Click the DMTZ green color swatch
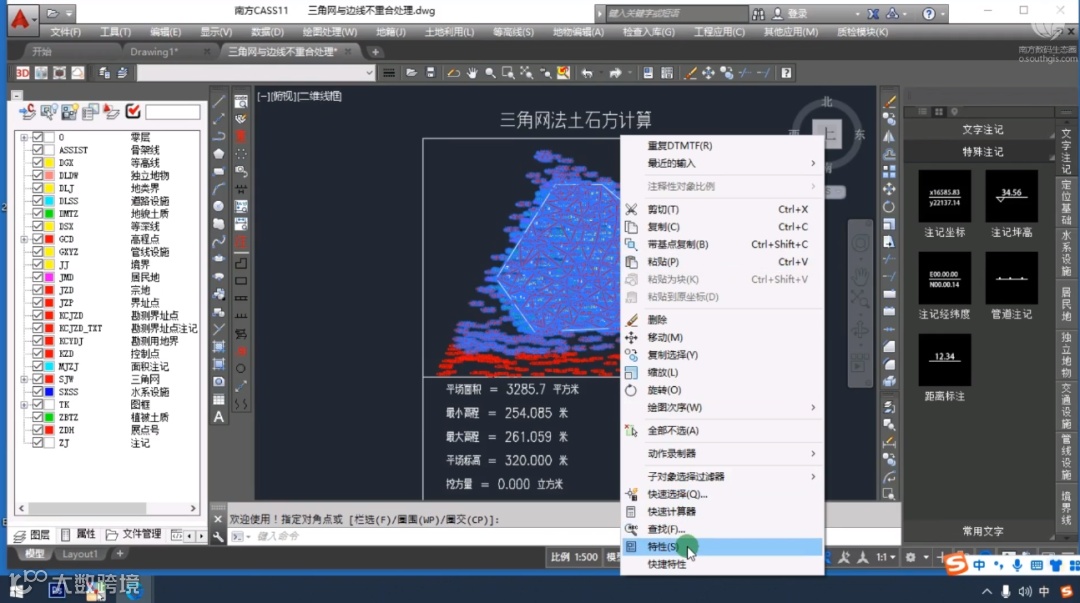This screenshot has height=603, width=1080. pyautogui.click(x=50, y=214)
